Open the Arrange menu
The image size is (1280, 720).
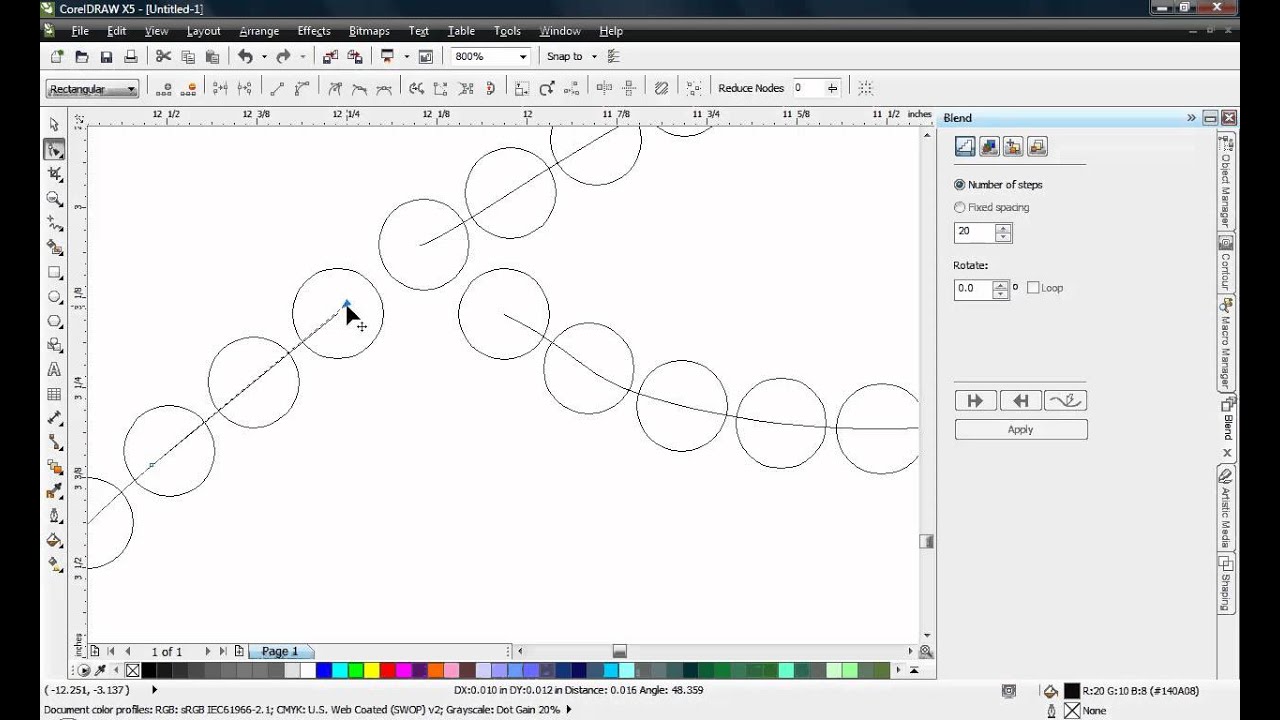coord(259,31)
